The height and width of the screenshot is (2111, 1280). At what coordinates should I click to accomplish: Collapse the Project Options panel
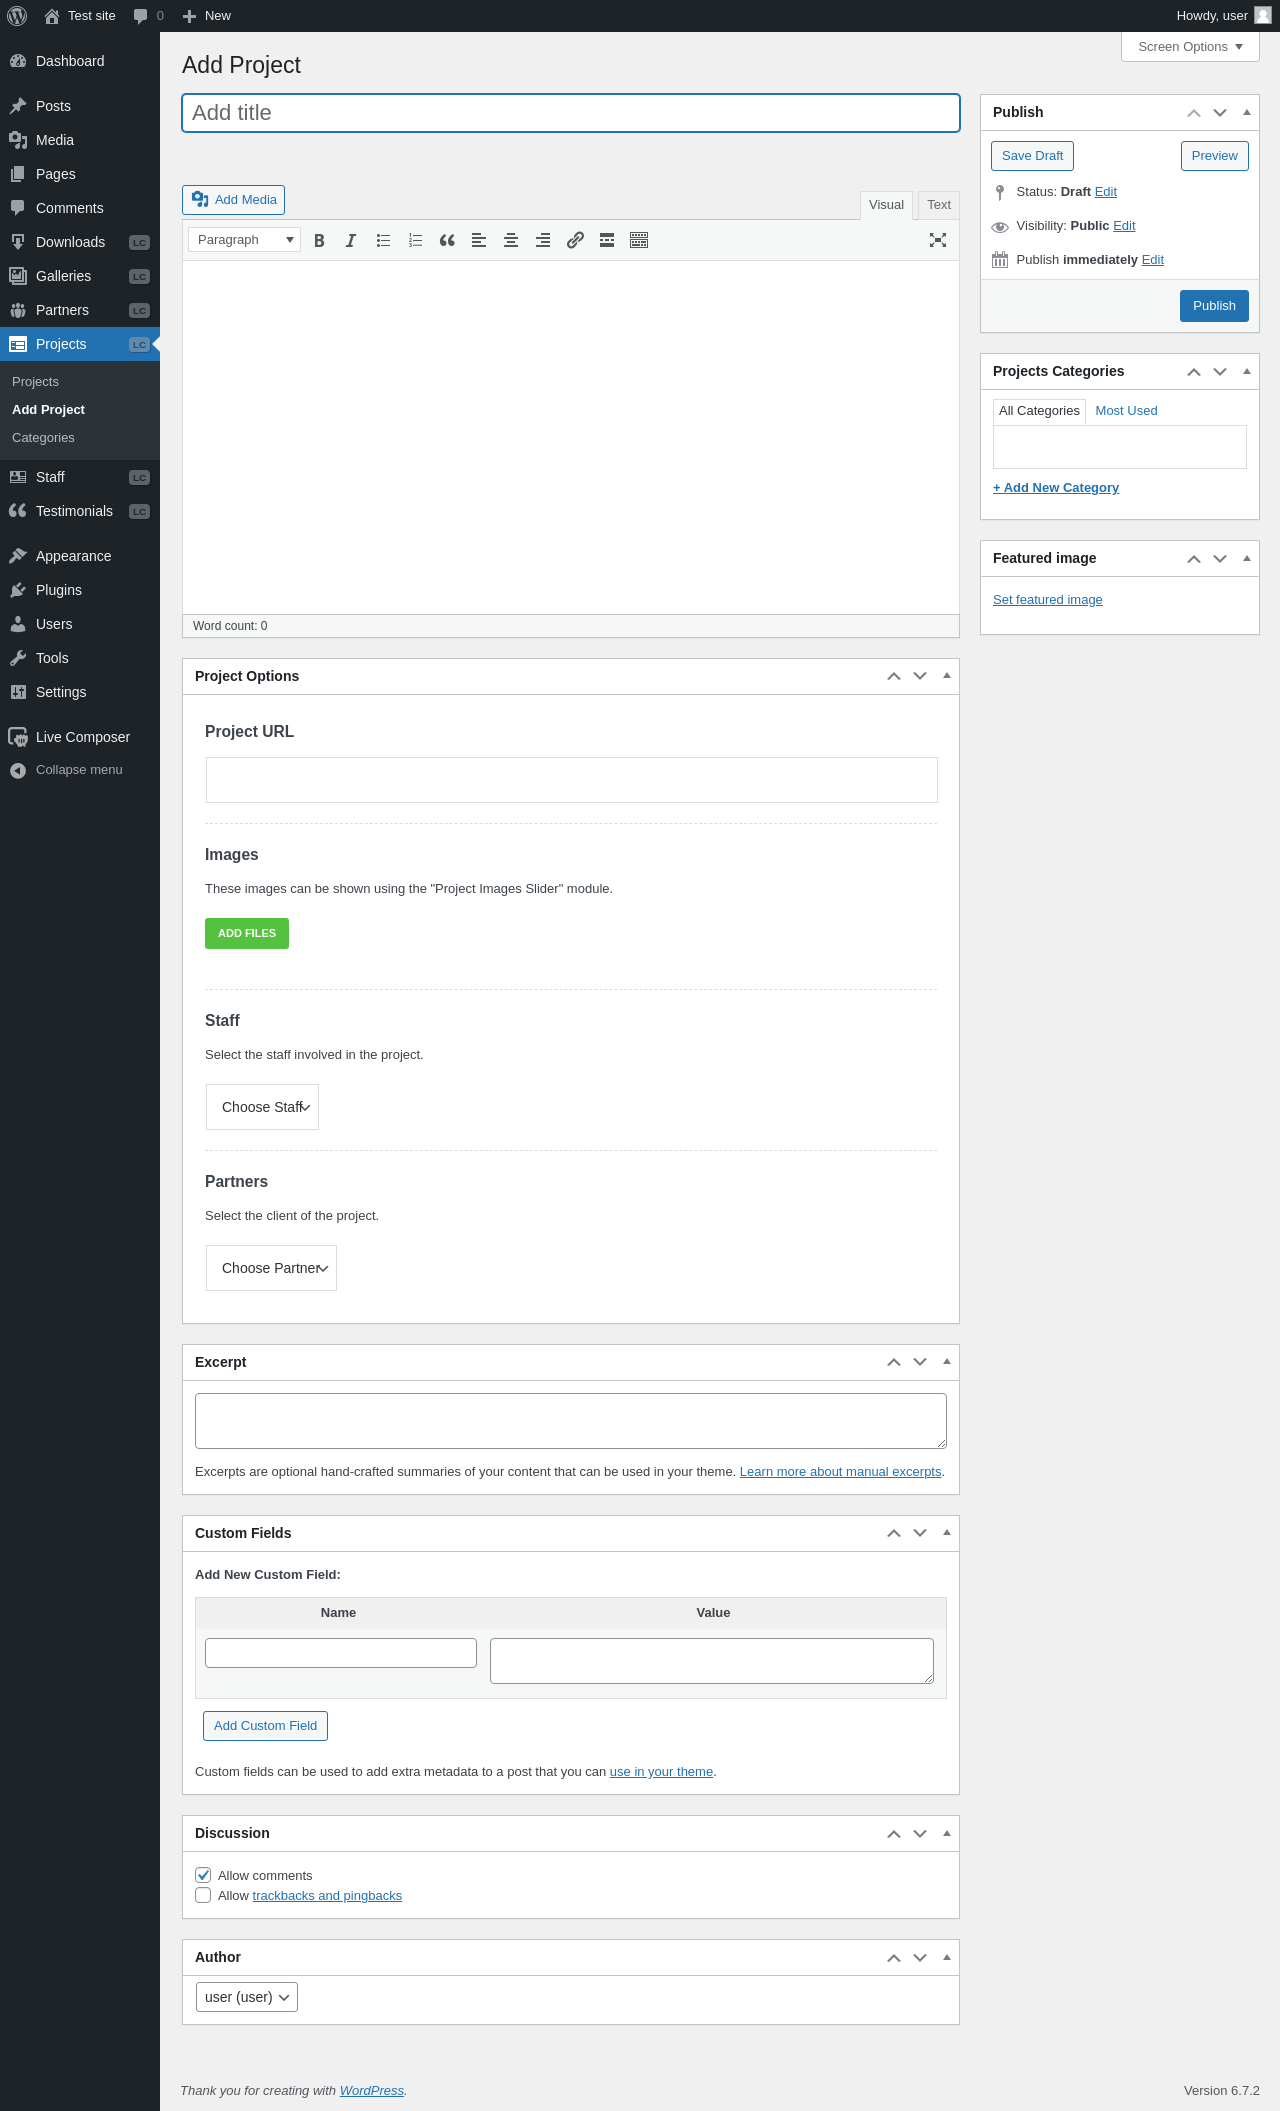[946, 676]
